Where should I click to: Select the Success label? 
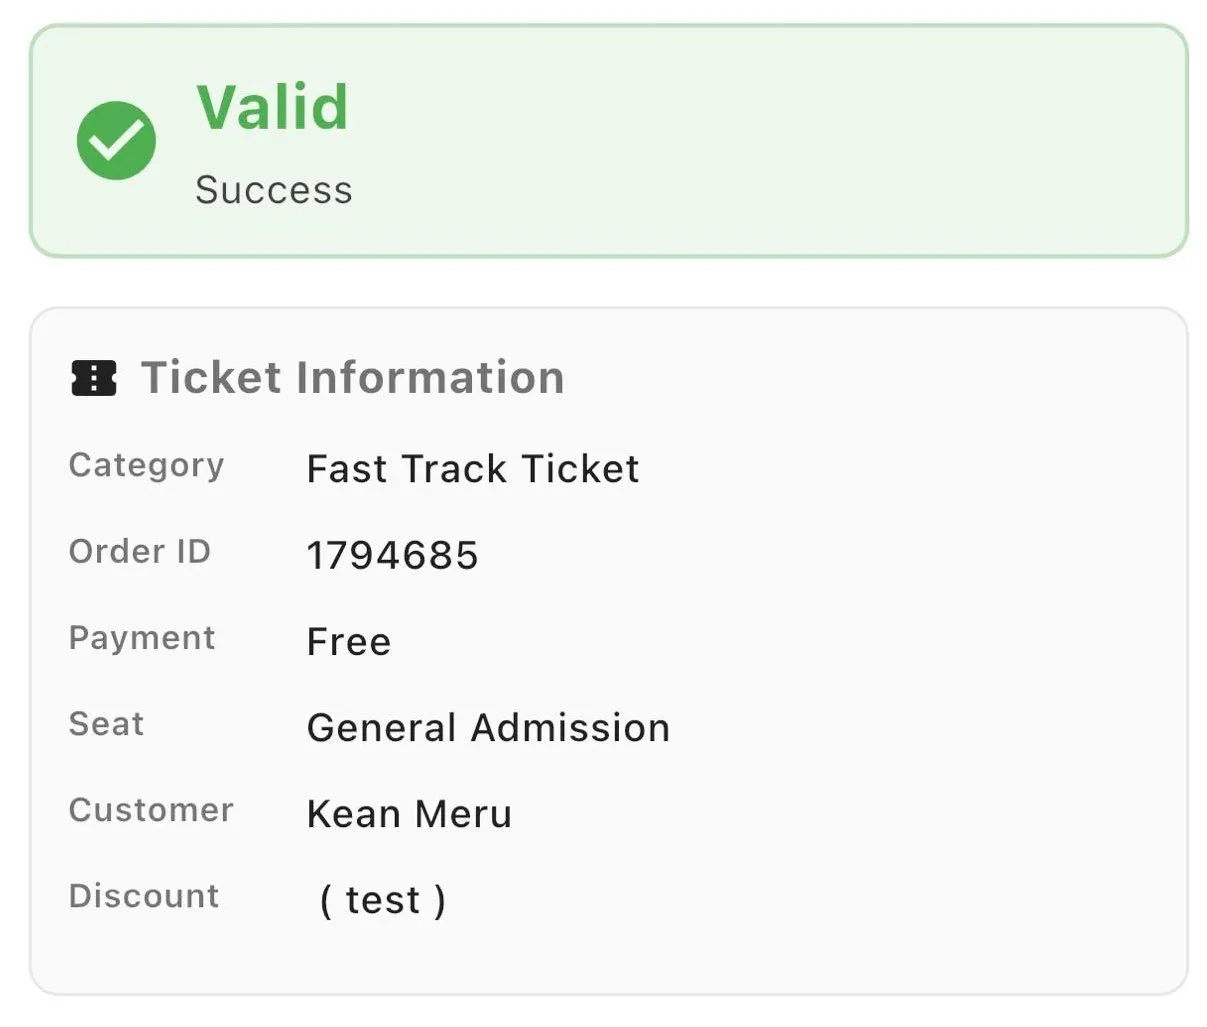coord(273,190)
